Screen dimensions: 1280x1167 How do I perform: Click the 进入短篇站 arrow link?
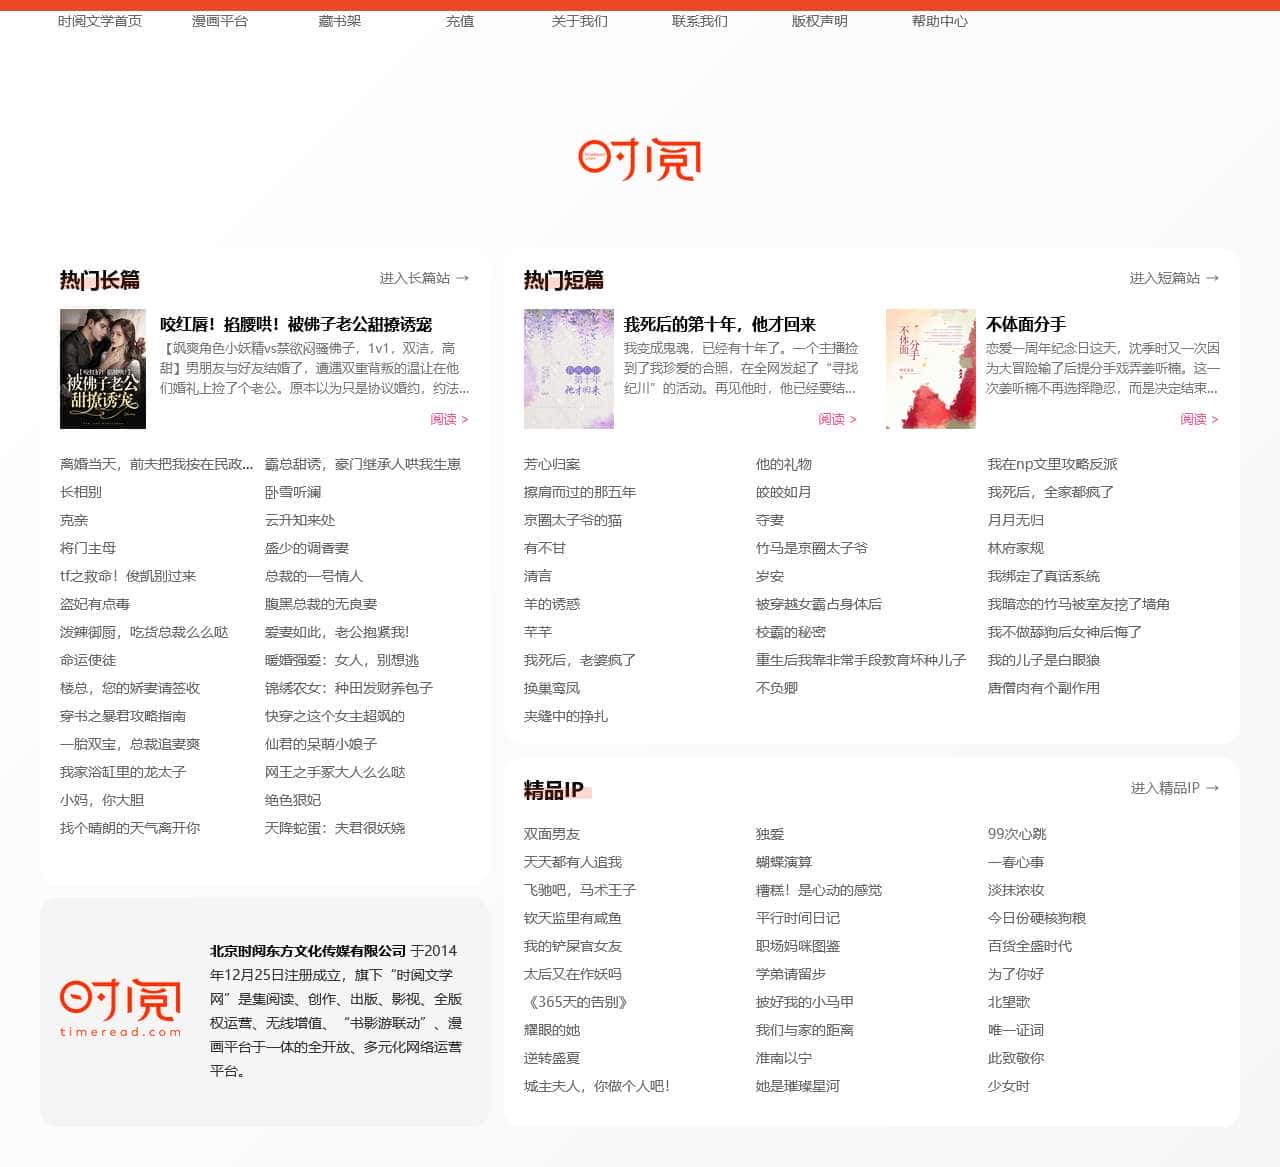click(1171, 278)
